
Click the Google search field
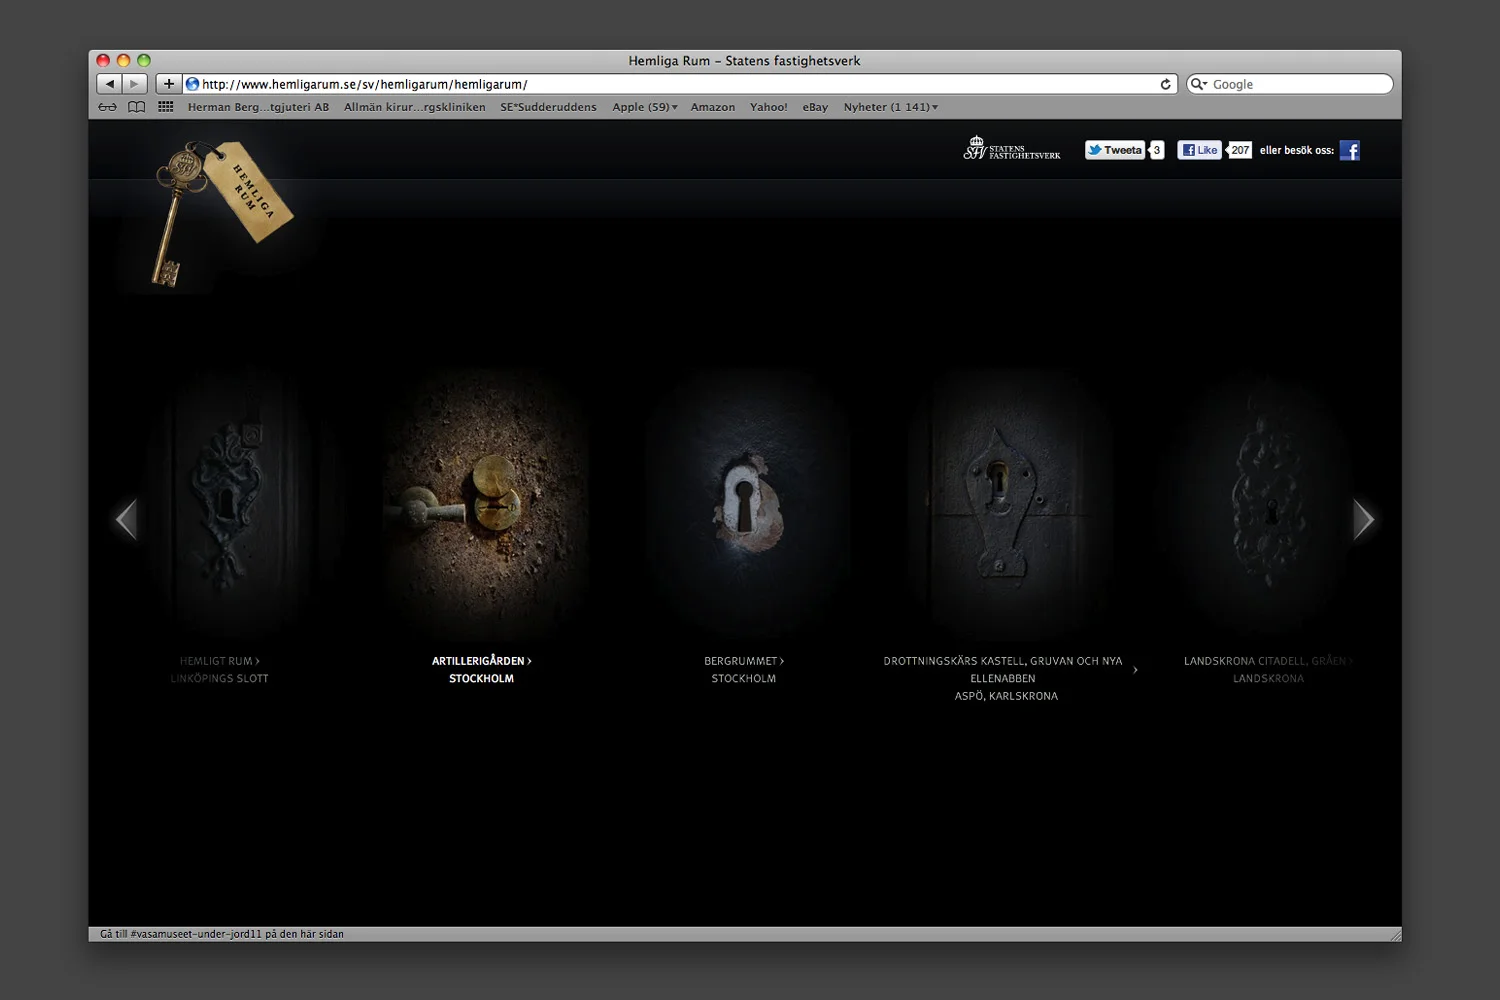click(1290, 84)
